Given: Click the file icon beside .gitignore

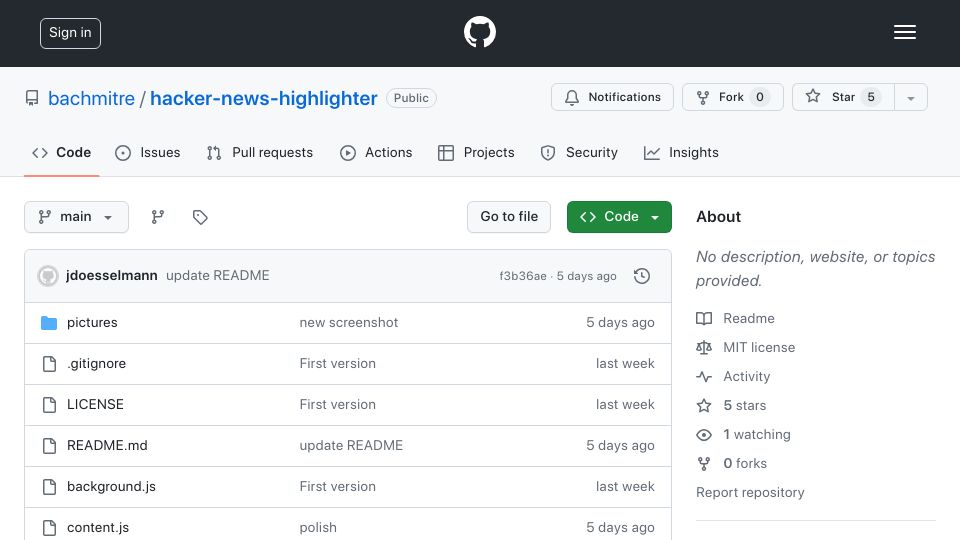Looking at the screenshot, I should click(49, 364).
